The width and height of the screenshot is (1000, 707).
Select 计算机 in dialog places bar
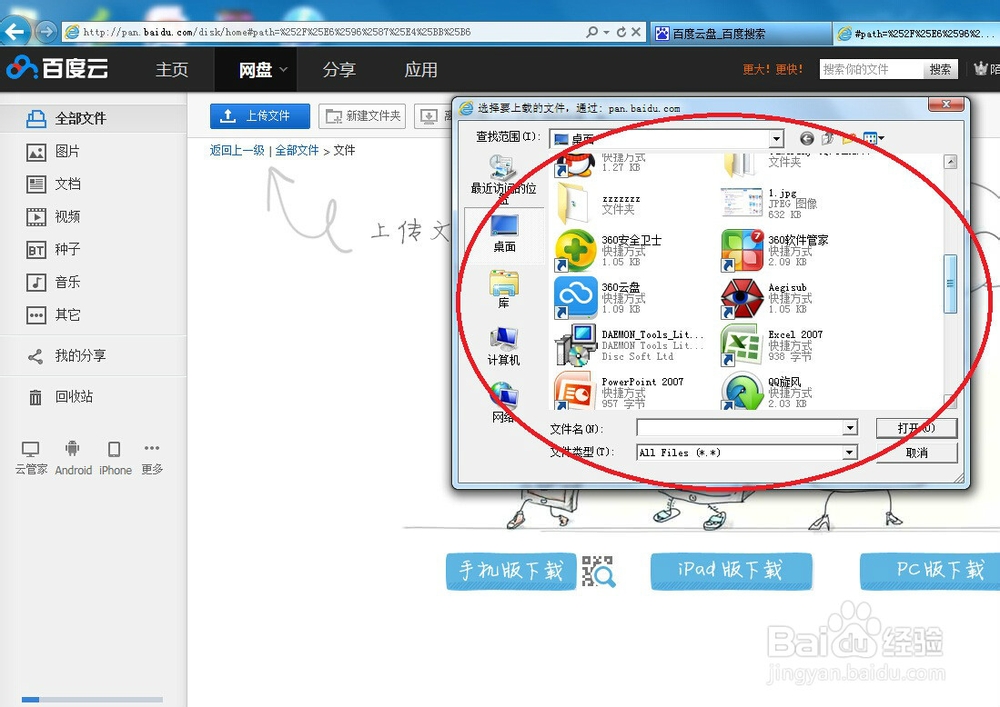[x=504, y=347]
